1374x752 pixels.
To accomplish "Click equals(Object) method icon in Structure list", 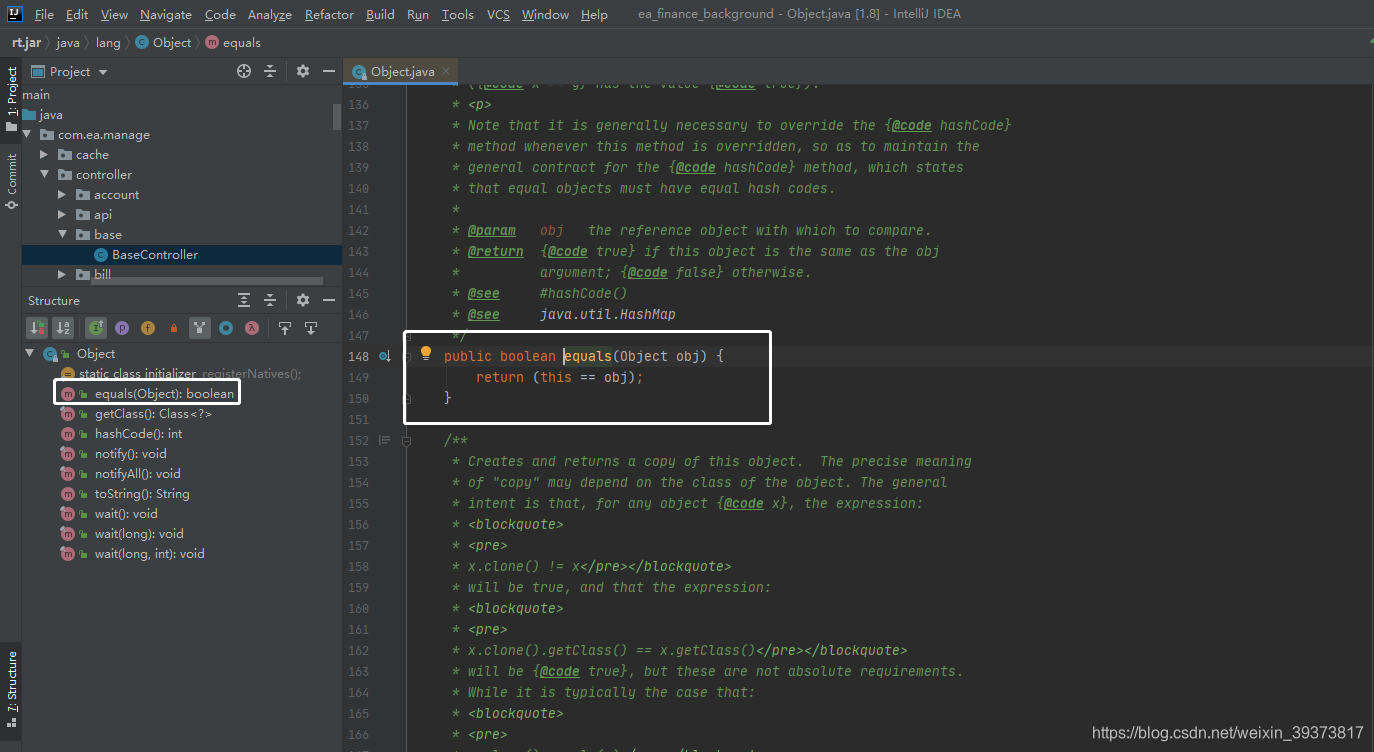I will tap(68, 394).
